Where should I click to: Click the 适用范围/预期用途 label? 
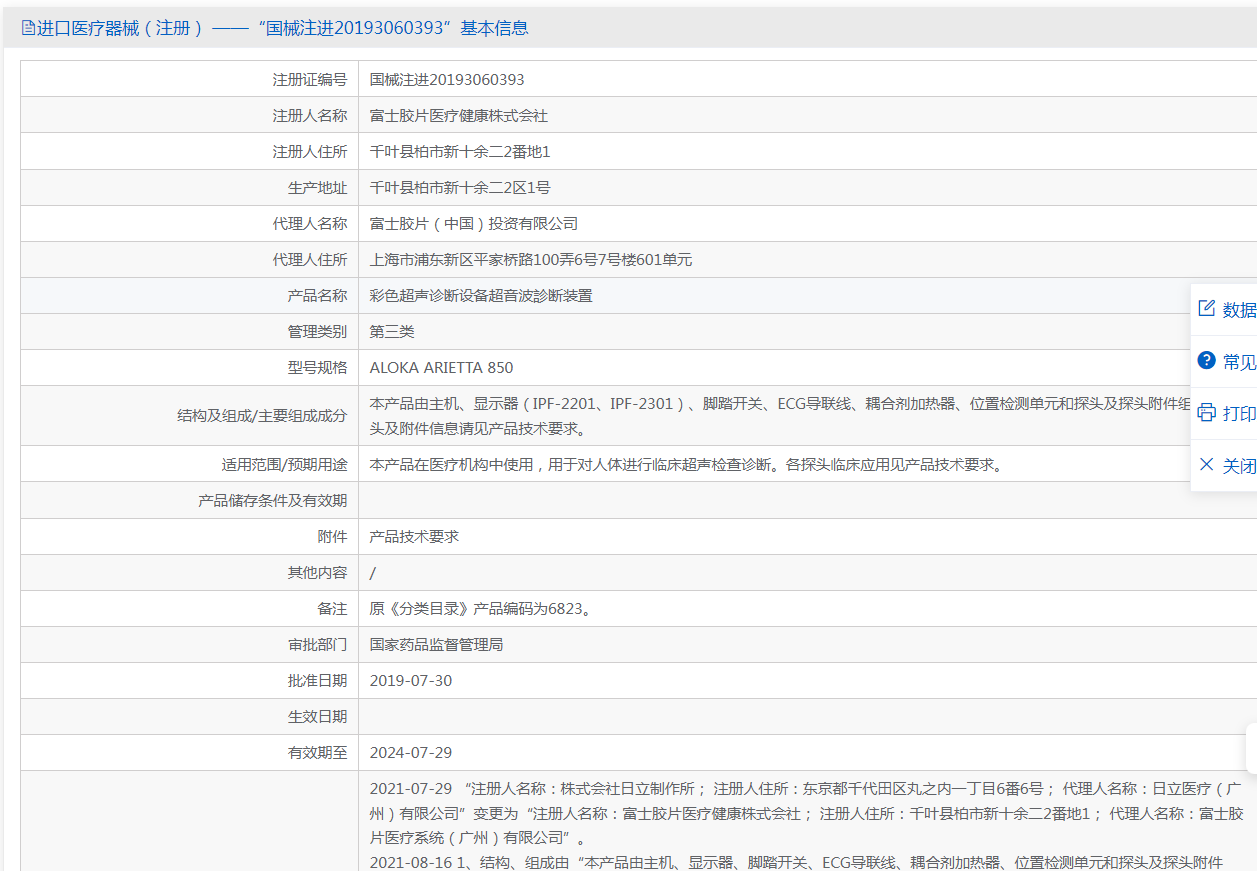coord(285,465)
